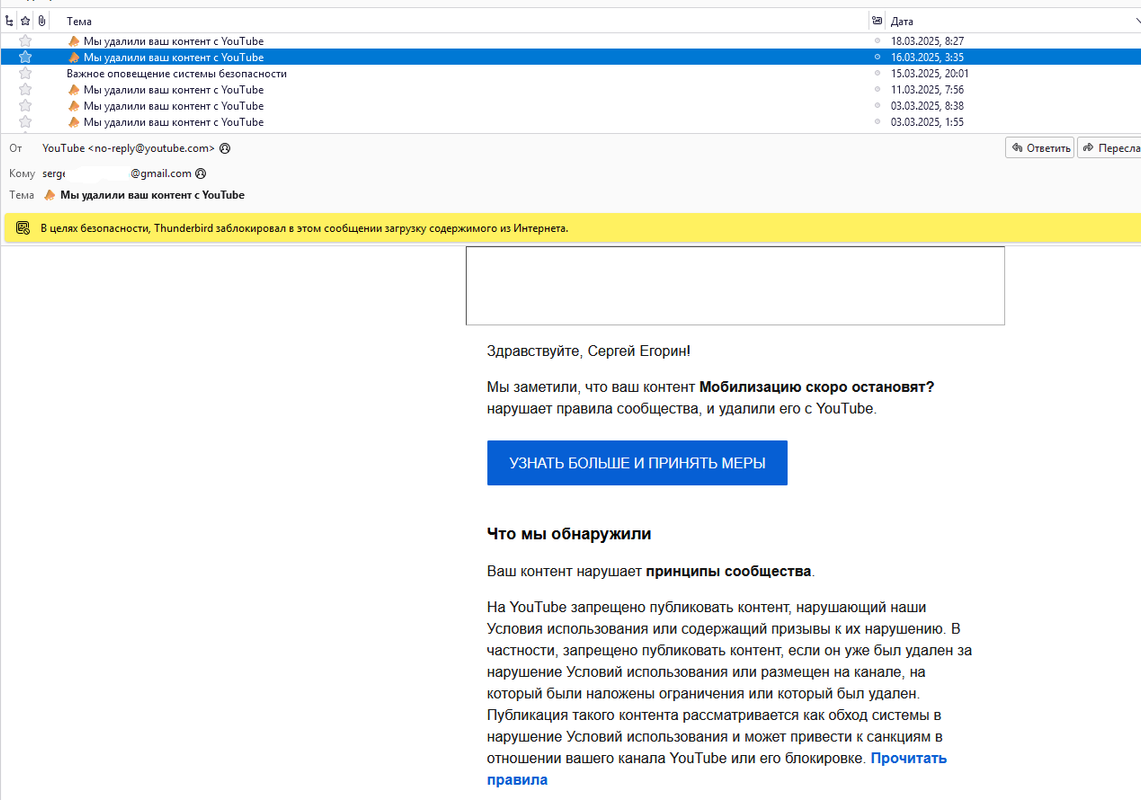1141x800 pixels.
Task: Toggle read dot for 03.03.2025, 8:38 message
Action: click(877, 106)
